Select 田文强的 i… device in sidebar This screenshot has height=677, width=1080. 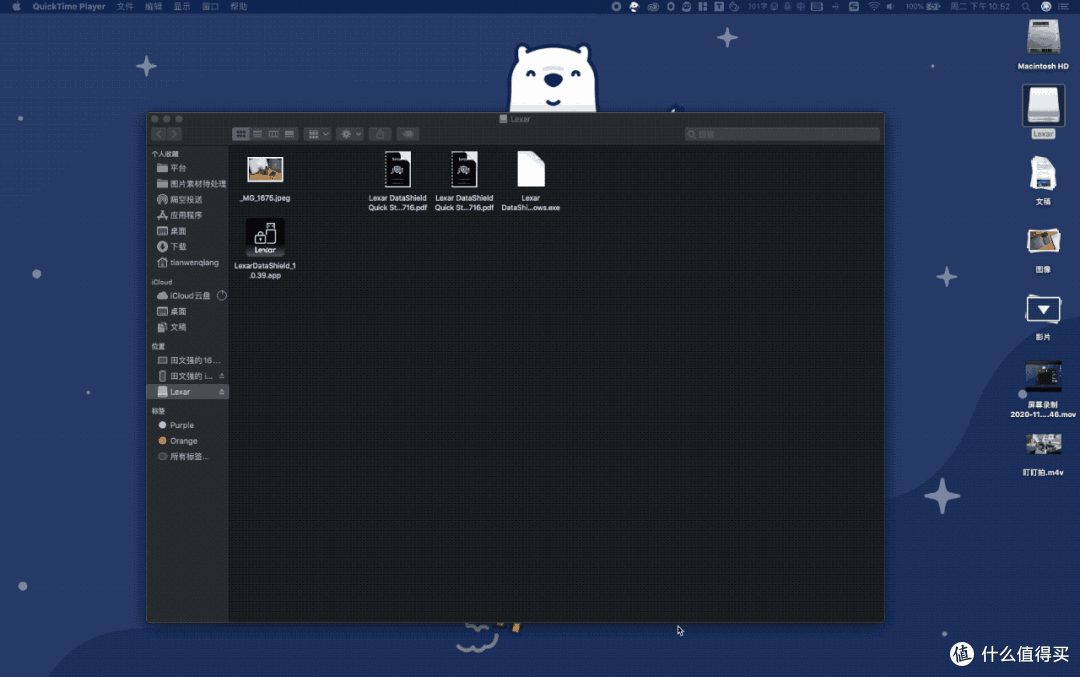click(x=183, y=376)
